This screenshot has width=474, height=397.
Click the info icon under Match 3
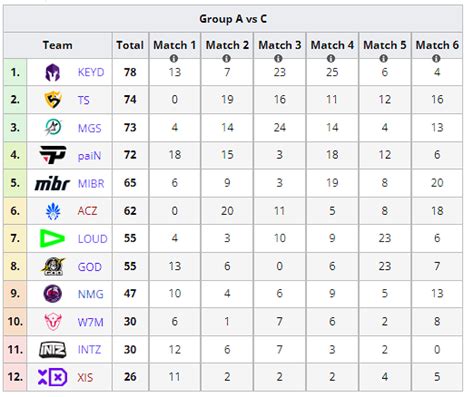[278, 59]
